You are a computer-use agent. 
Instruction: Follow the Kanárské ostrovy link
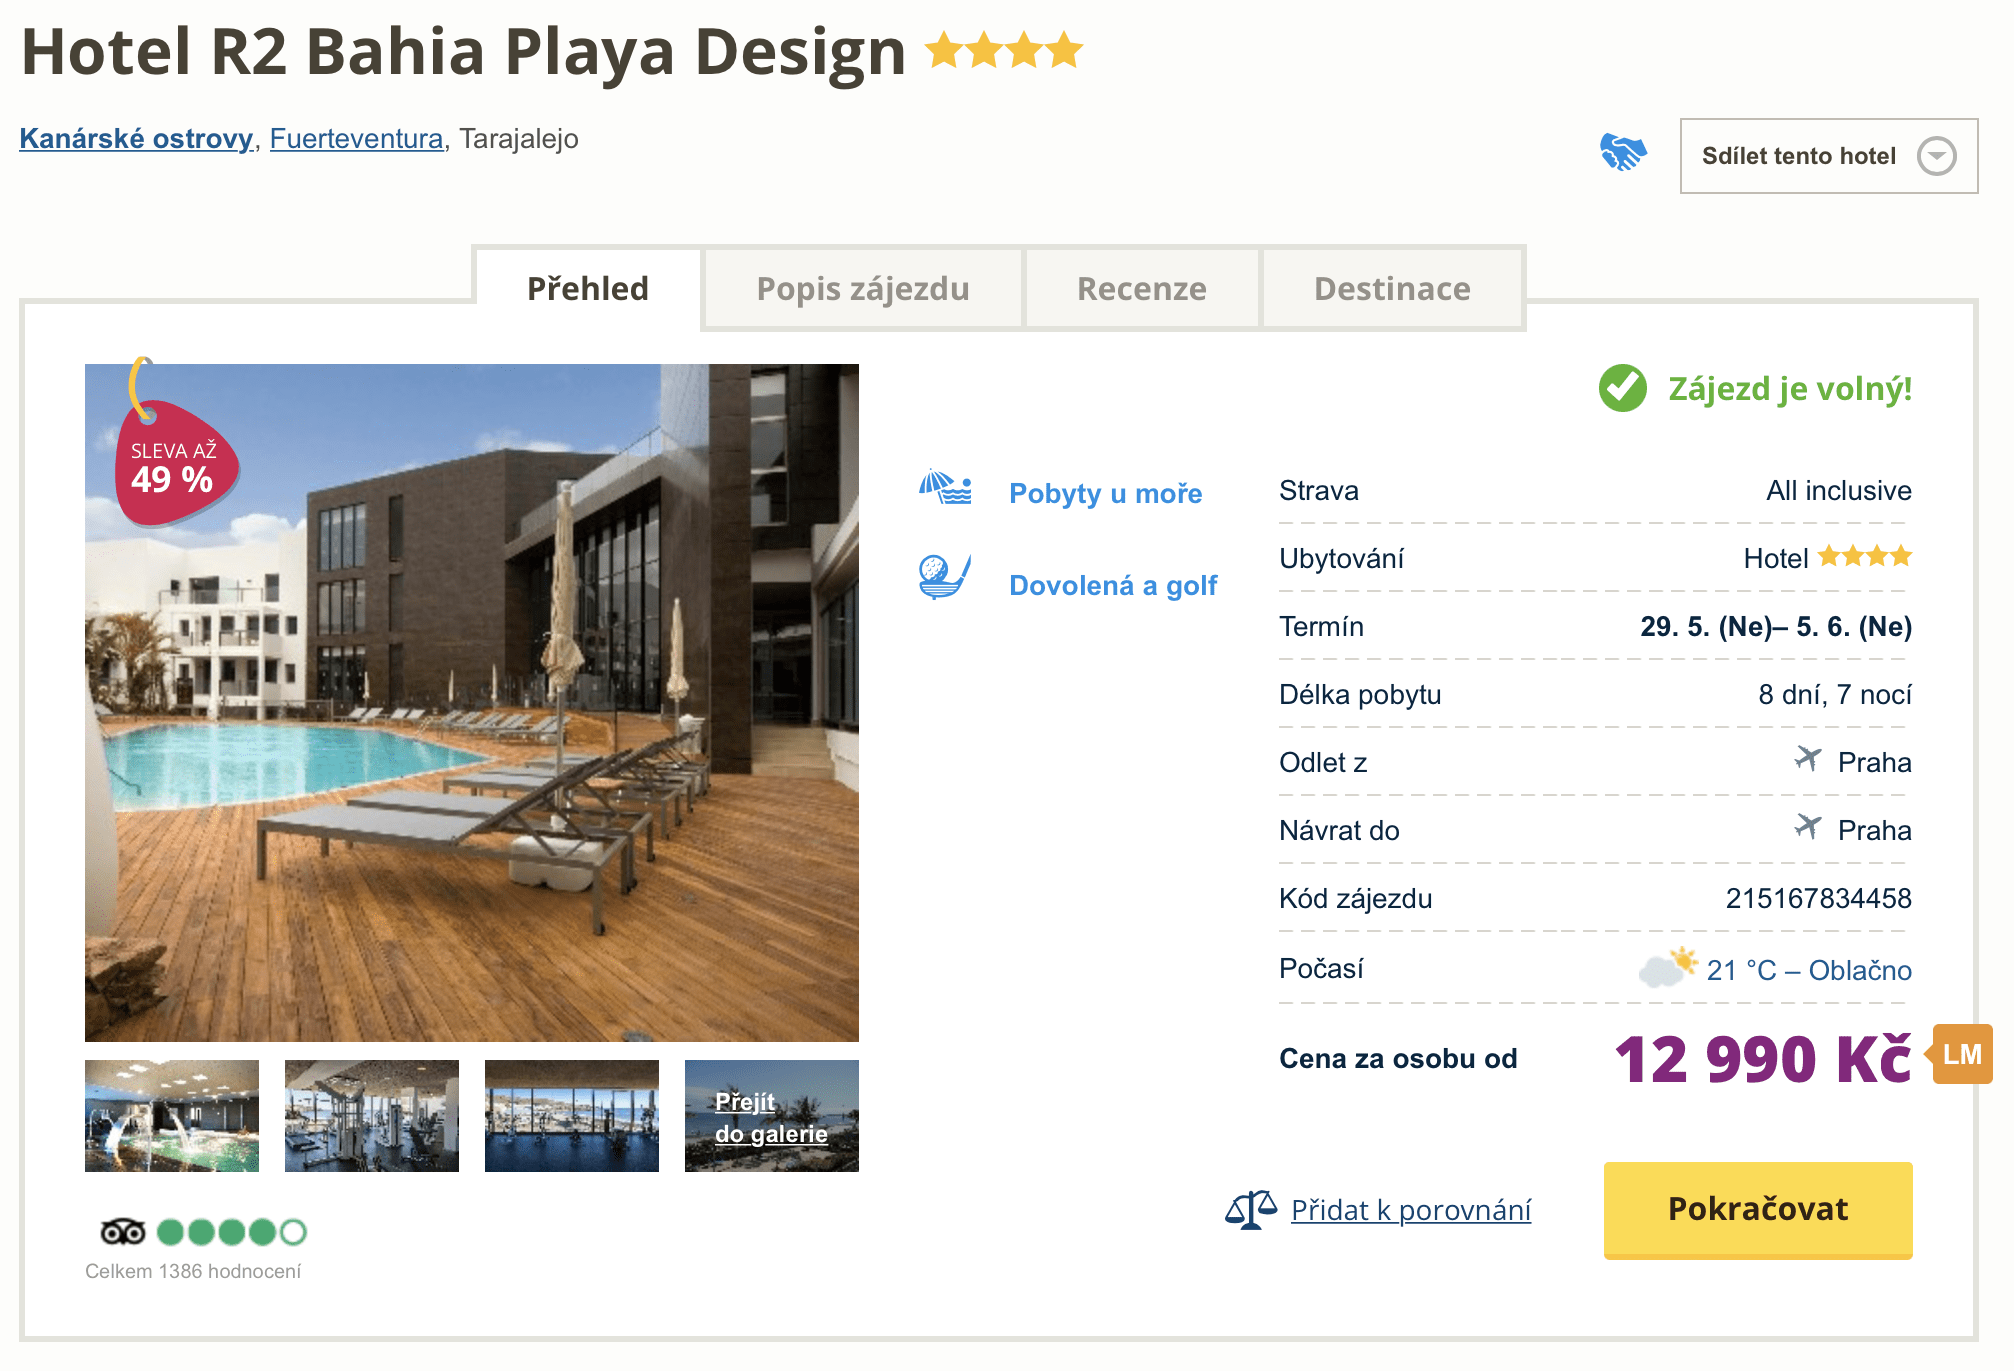136,138
